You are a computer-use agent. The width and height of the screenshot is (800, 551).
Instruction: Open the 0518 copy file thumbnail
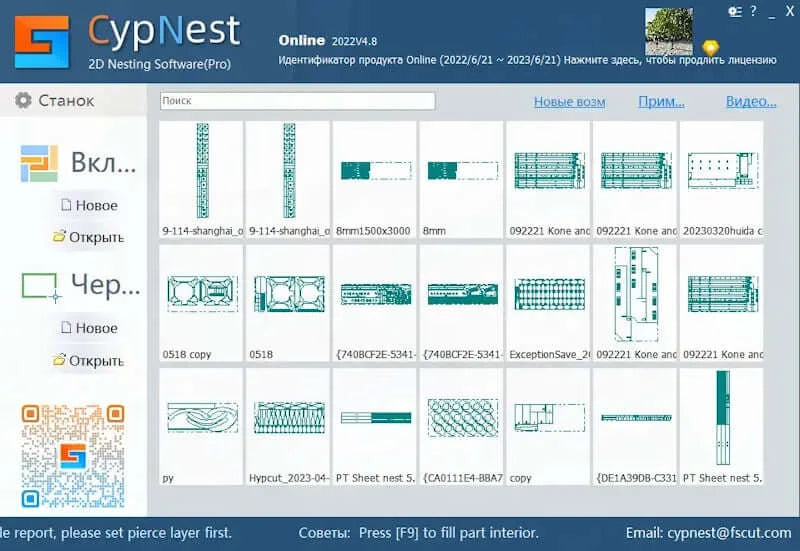click(201, 304)
